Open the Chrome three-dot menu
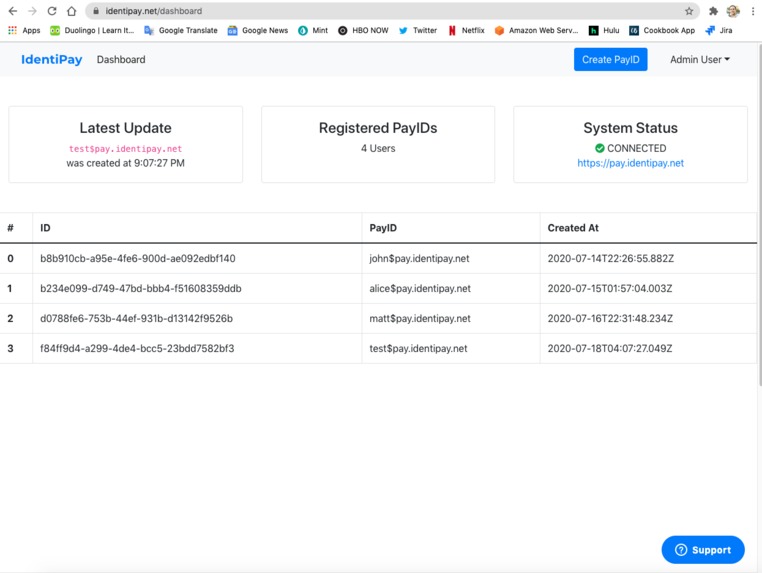Viewport: 762px width, 573px height. click(x=753, y=11)
